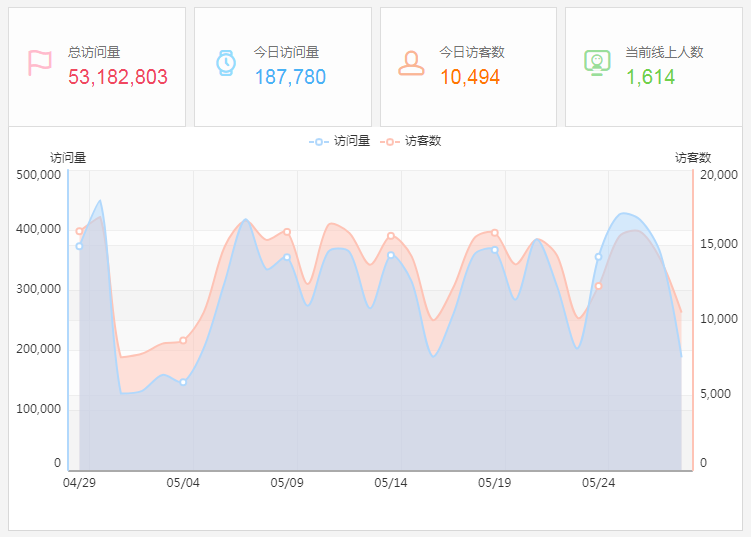Click the orange data point at 05/19

click(495, 233)
